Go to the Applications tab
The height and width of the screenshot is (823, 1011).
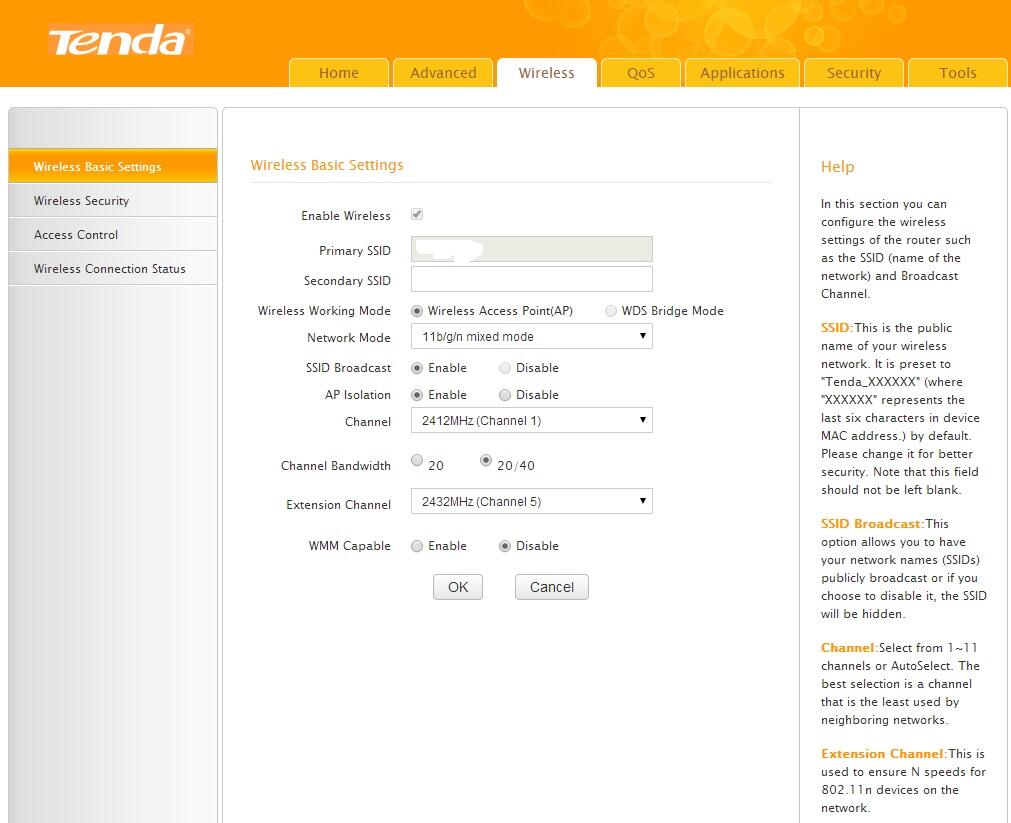click(742, 72)
